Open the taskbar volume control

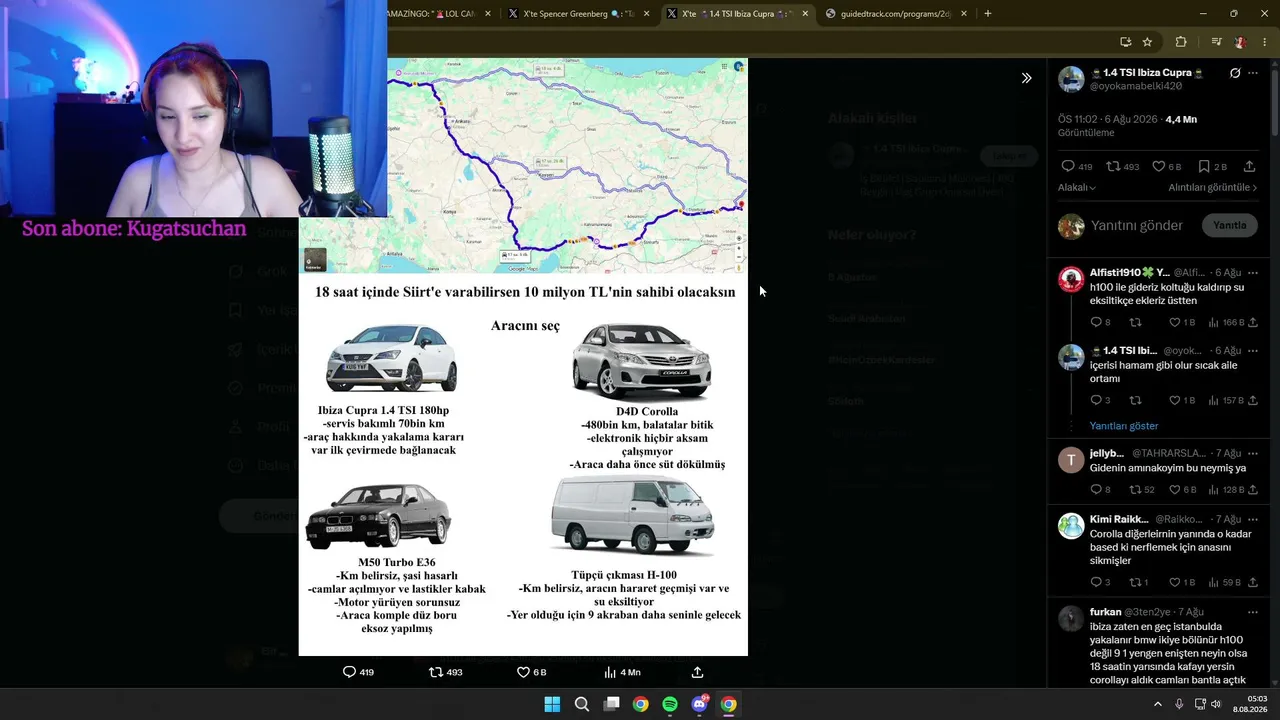tap(1216, 704)
